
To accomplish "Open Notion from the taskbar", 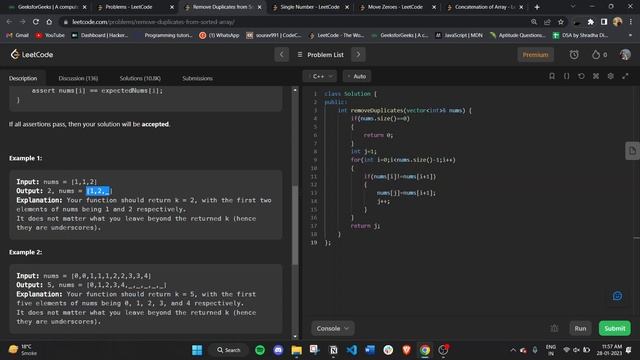I will (x=333, y=350).
